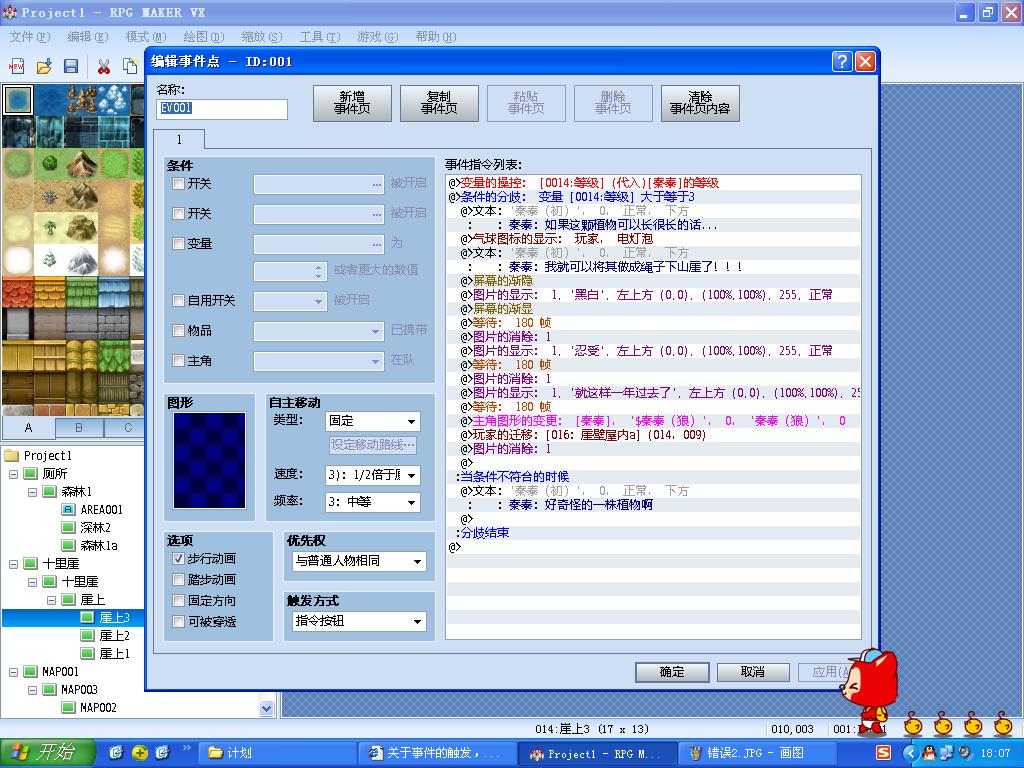Click 清除事件页内容 button
The height and width of the screenshot is (768, 1024).
[x=700, y=103]
